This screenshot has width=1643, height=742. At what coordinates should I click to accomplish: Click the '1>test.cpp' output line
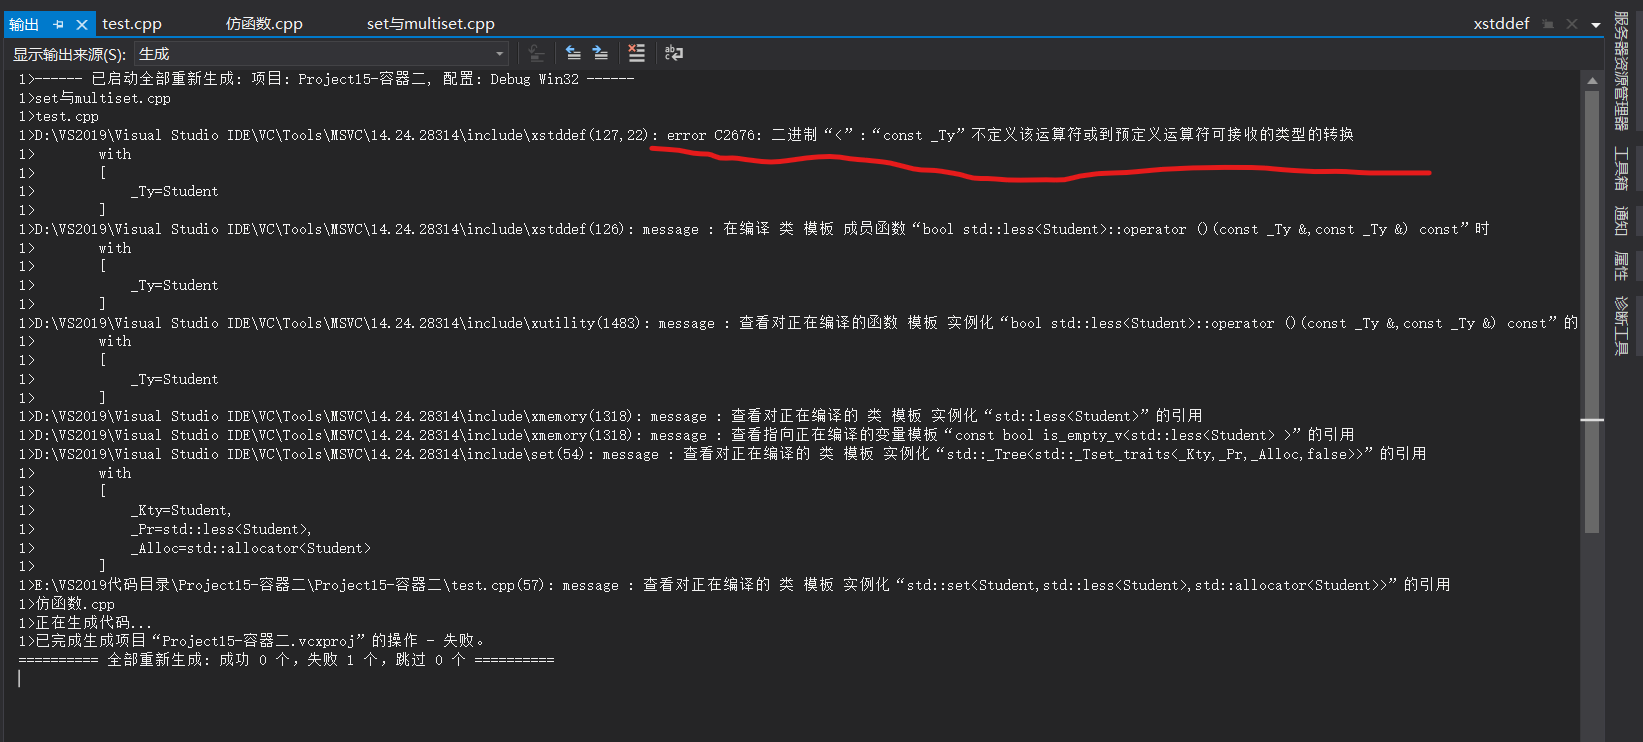(x=58, y=117)
